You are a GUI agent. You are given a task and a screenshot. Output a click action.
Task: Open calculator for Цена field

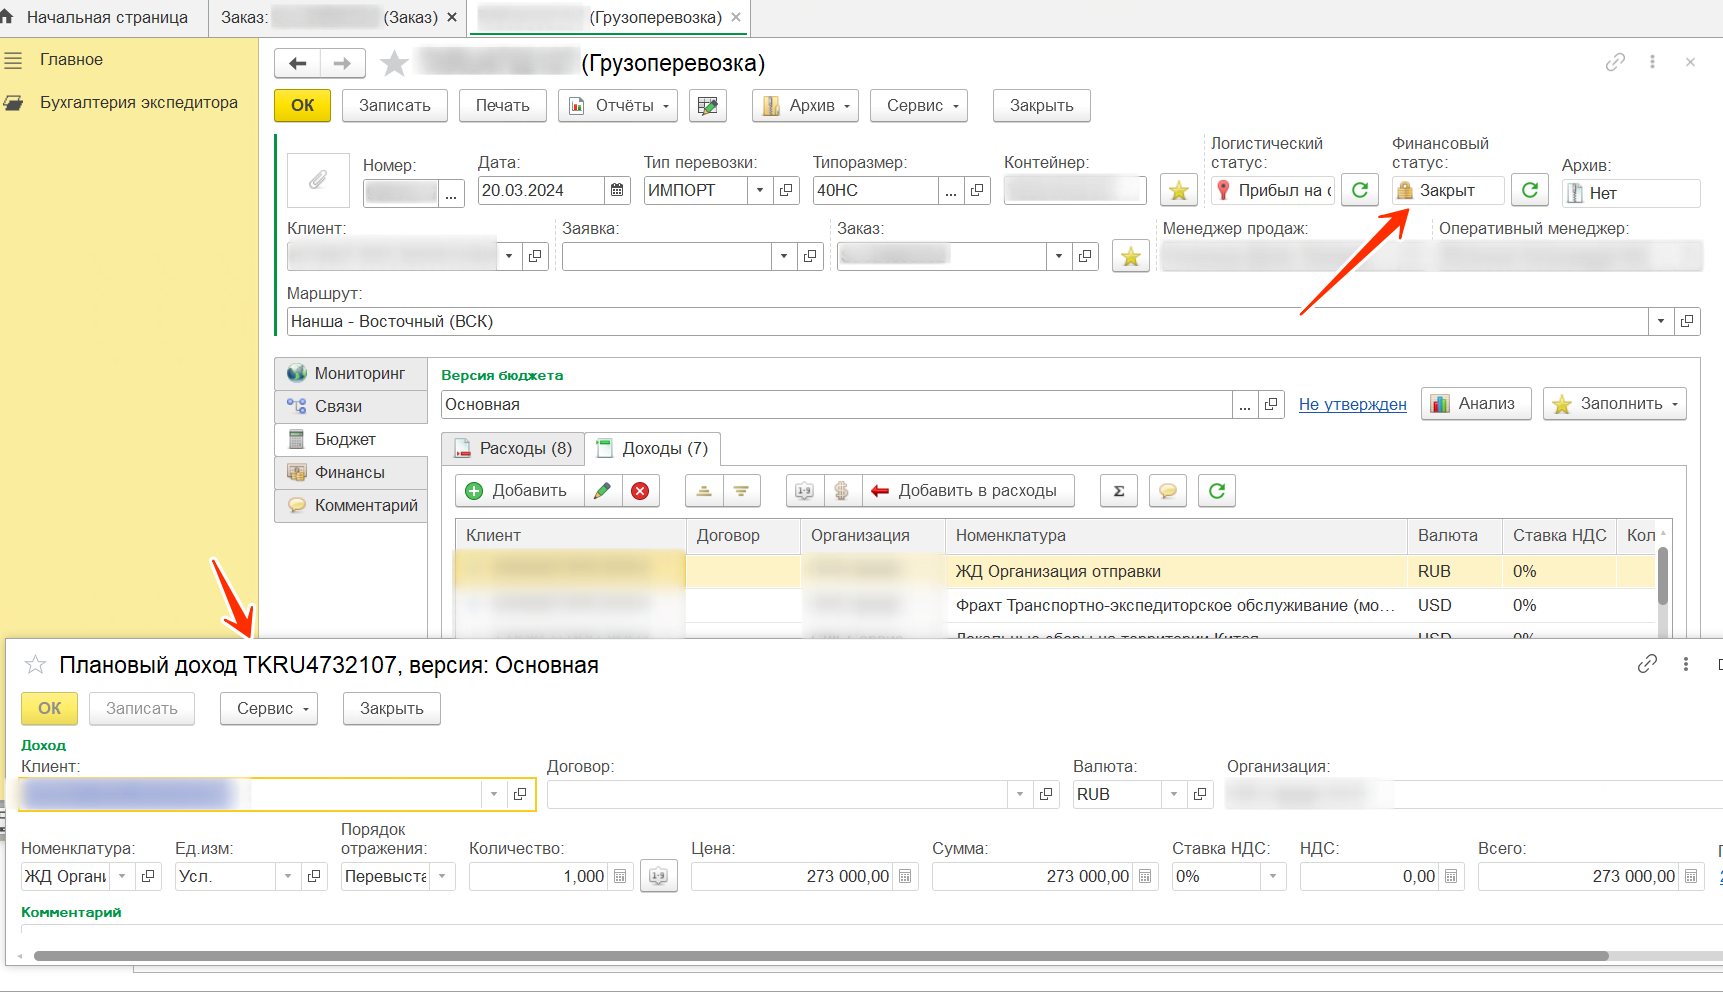[x=905, y=876]
